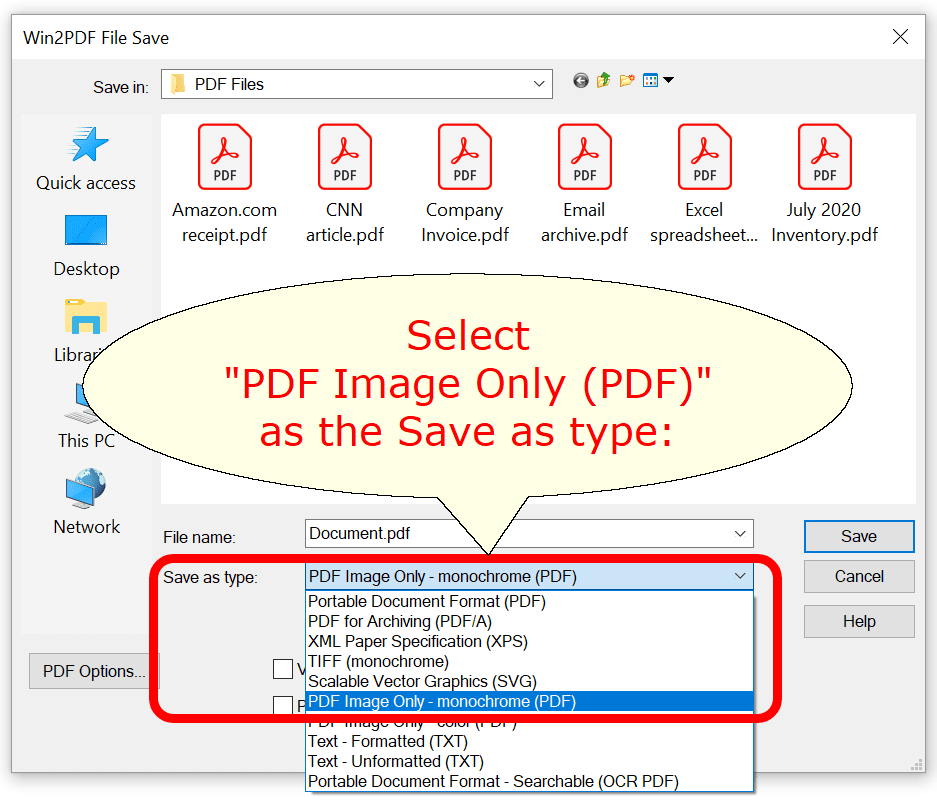Choose Portable Document Format (PDF) from list

pyautogui.click(x=427, y=601)
